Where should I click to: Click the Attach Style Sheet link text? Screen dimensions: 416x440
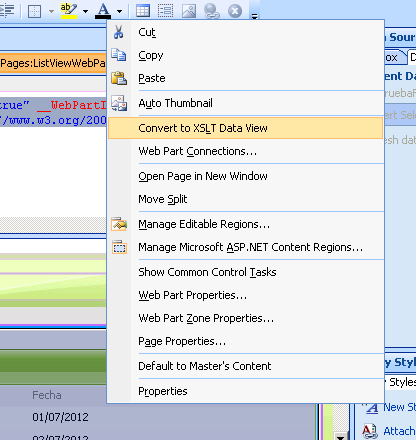click(400, 431)
